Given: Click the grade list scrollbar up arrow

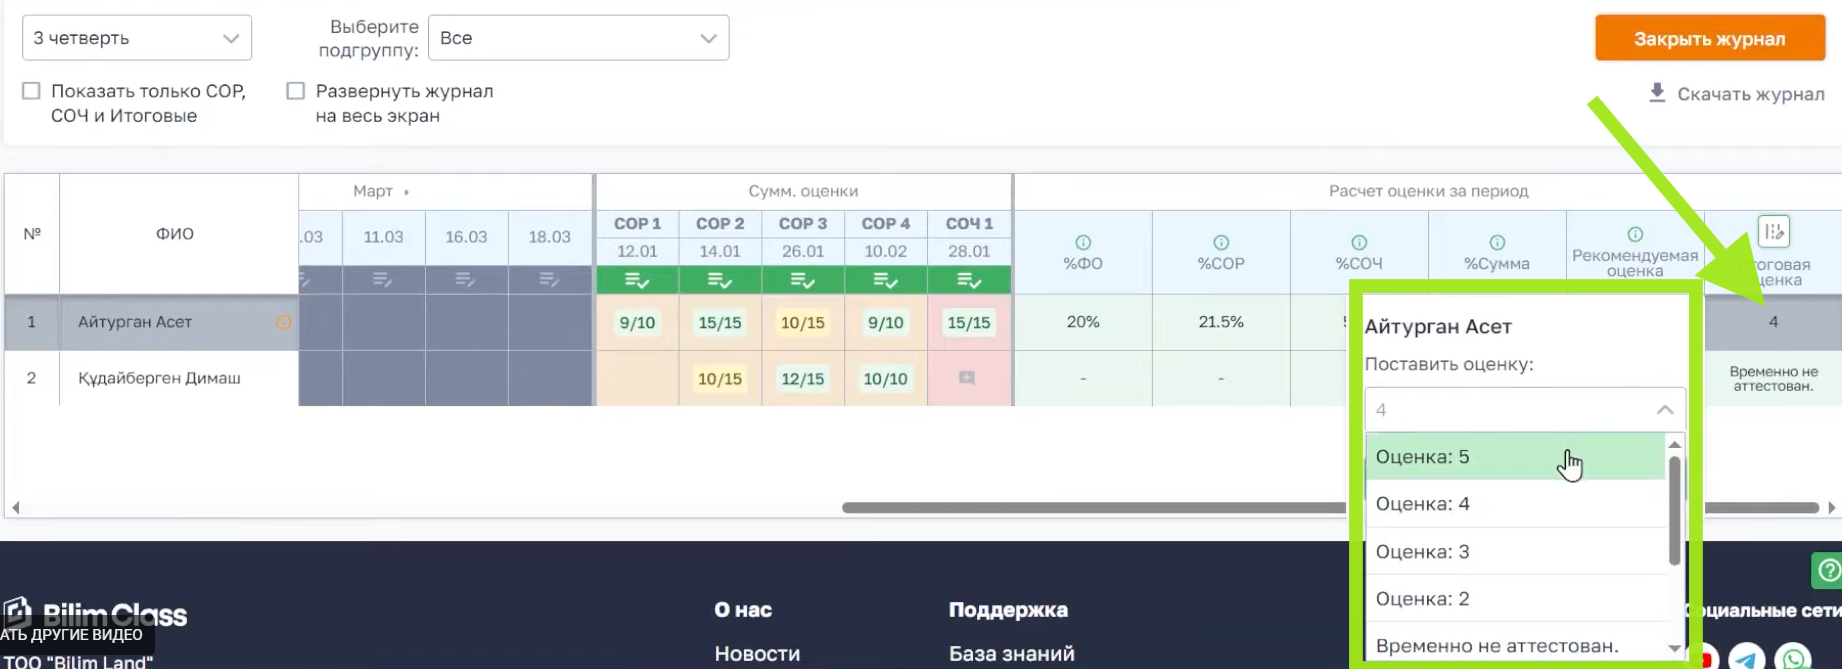Looking at the screenshot, I should [1675, 444].
